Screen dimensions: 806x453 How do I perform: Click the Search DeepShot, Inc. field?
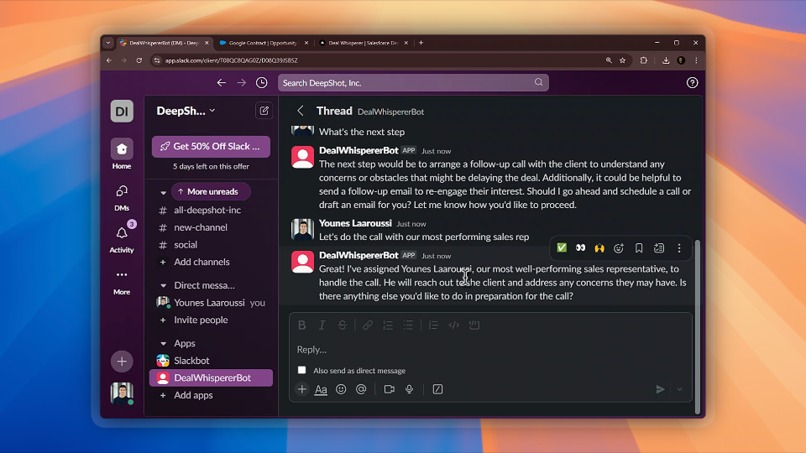(413, 82)
